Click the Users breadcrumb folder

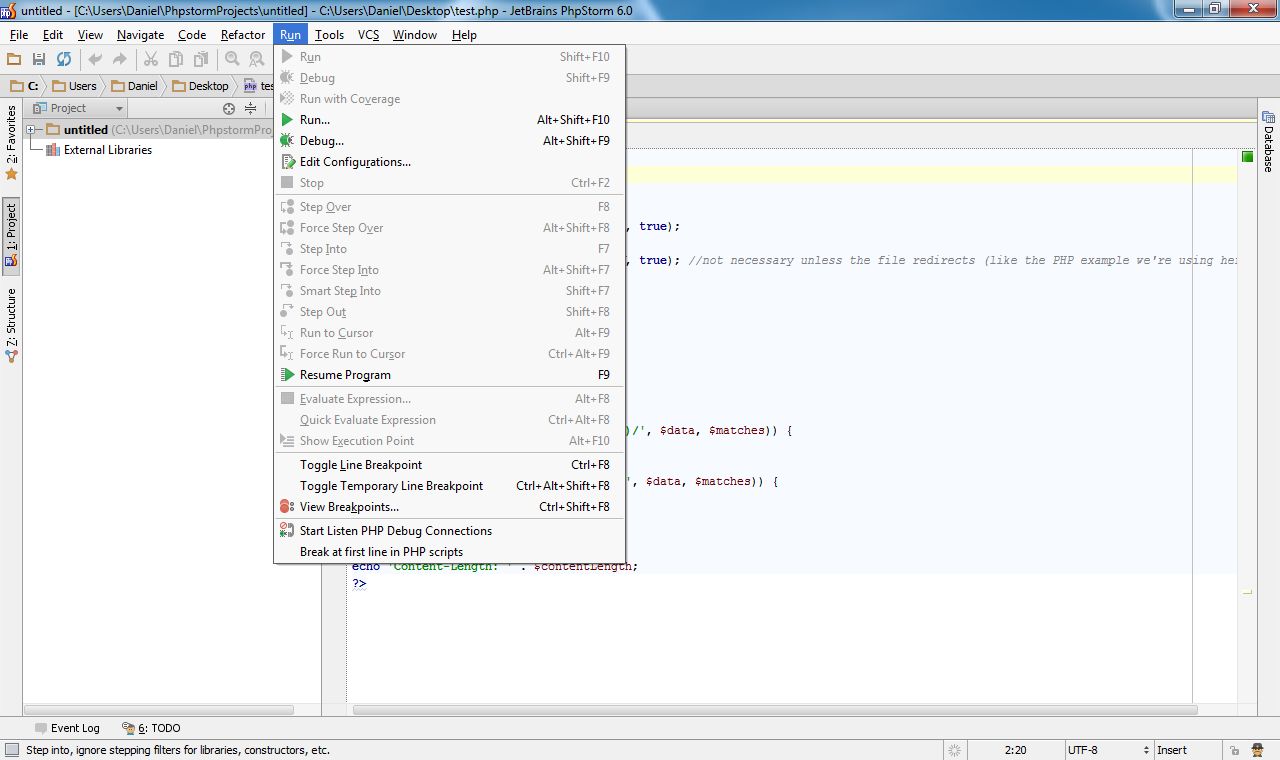point(74,86)
